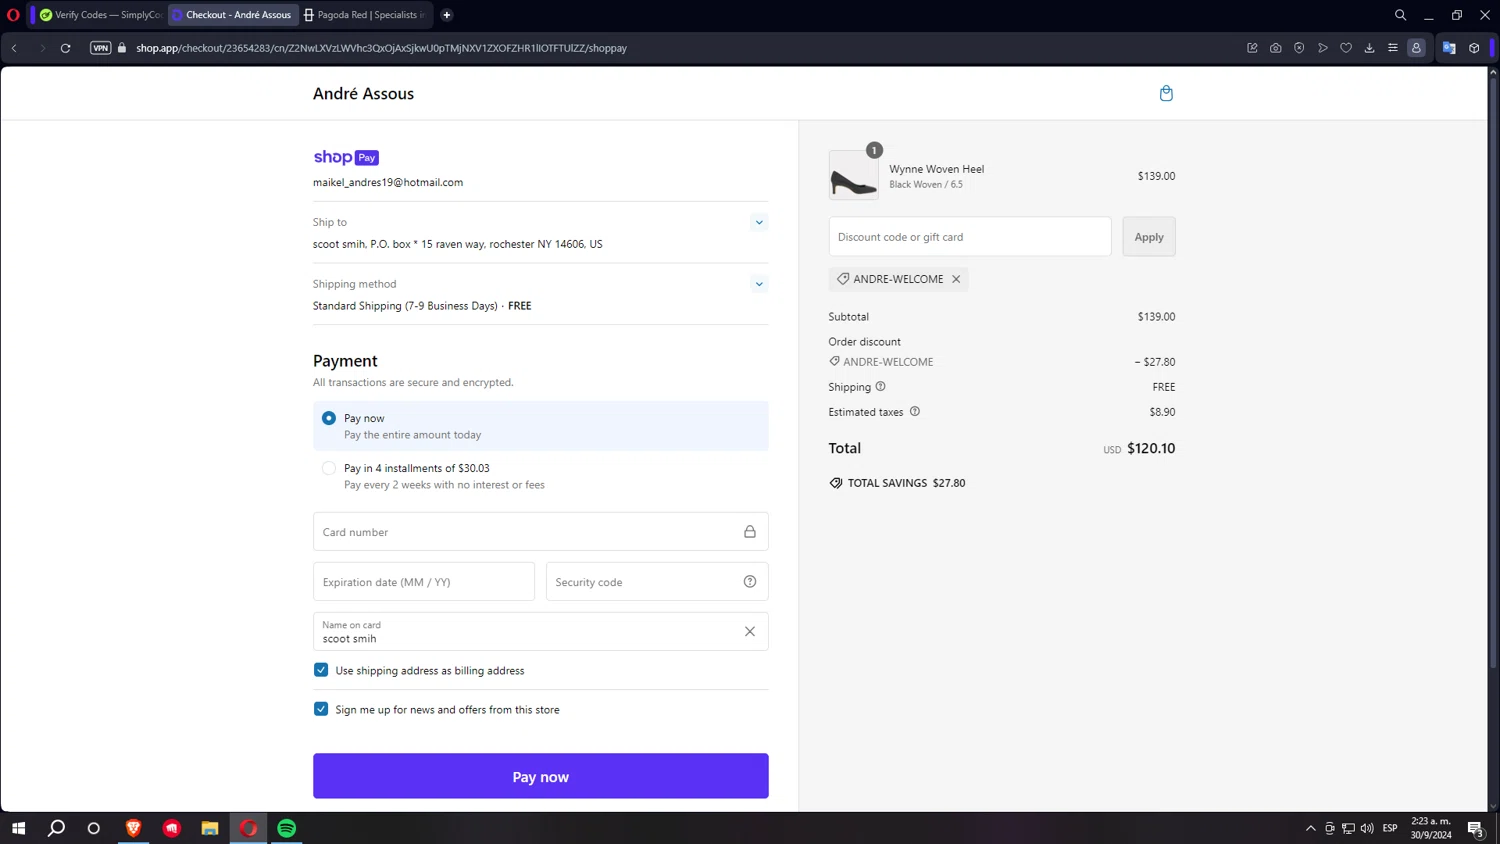Click the Shop Pay logo
The height and width of the screenshot is (844, 1500).
tap(346, 157)
